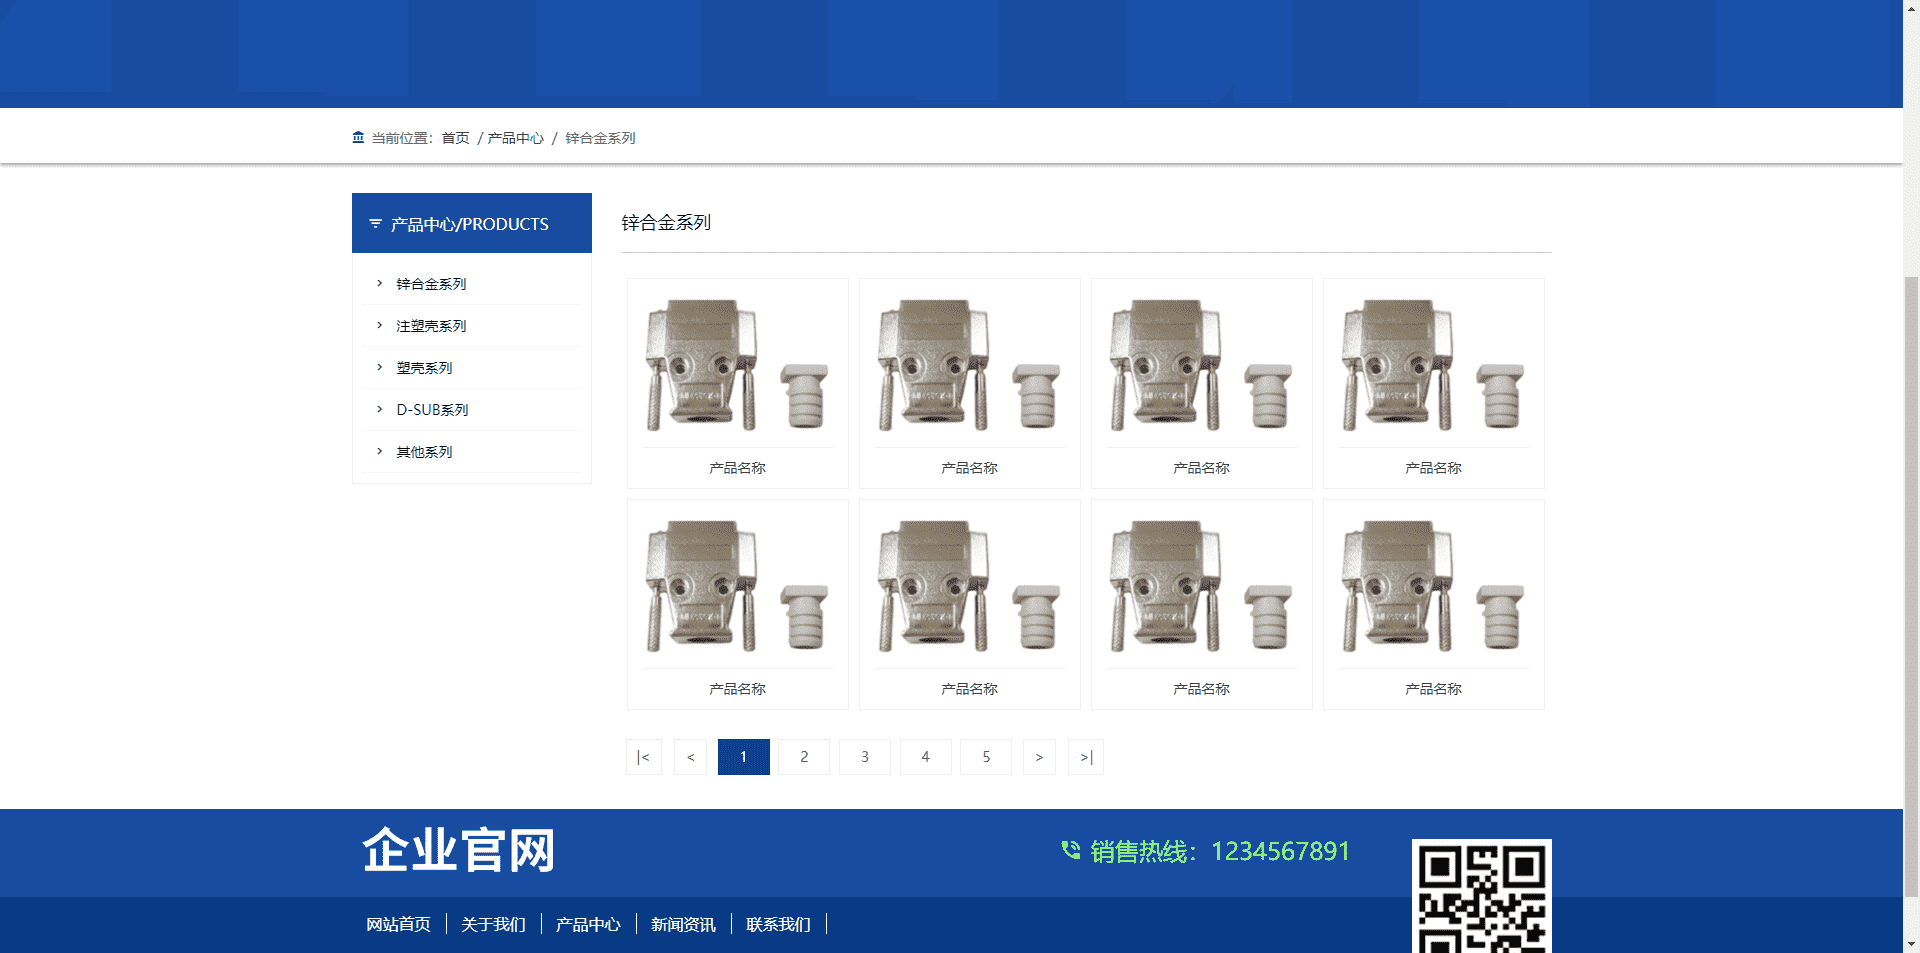
Task: Click the QR code in the footer
Action: click(1481, 896)
